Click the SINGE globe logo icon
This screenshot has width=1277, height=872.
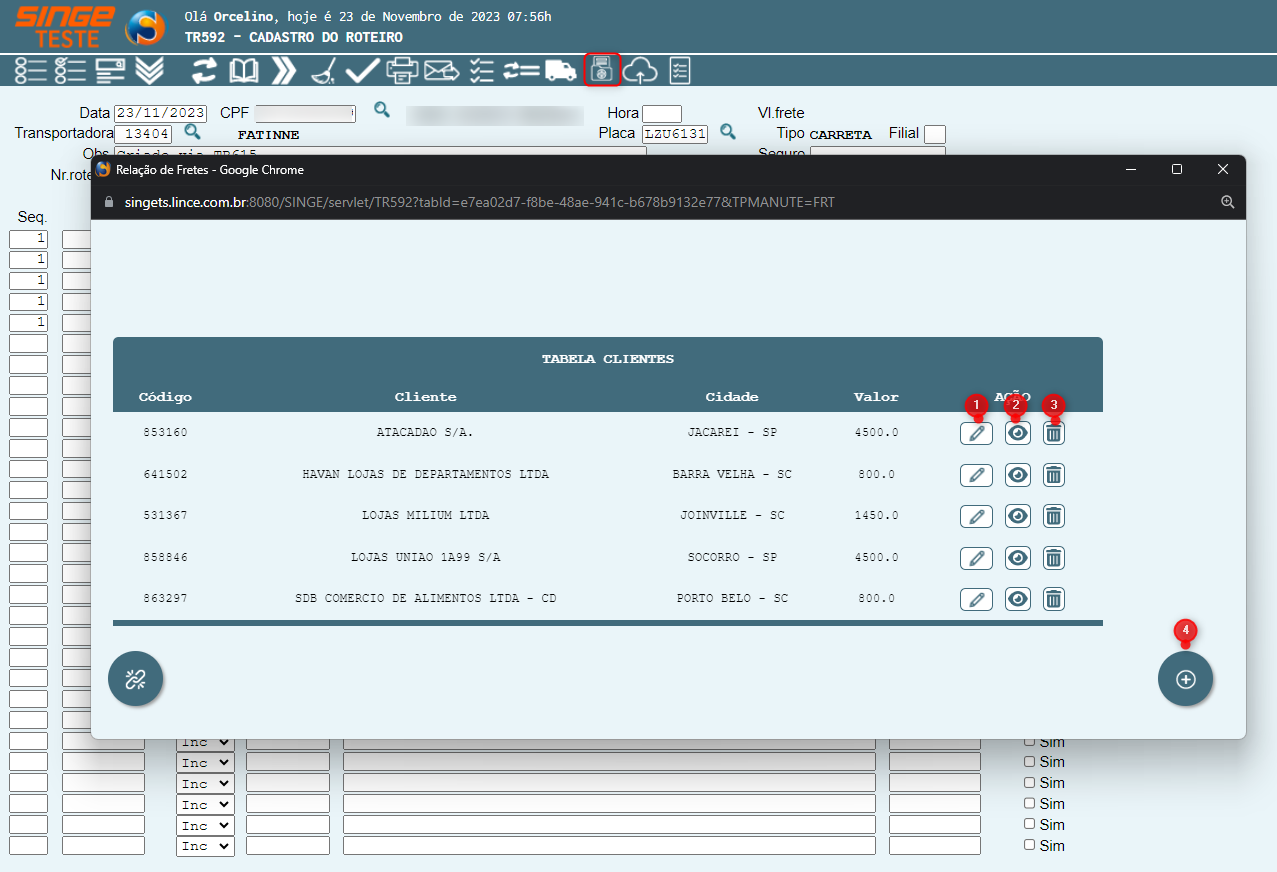click(145, 27)
